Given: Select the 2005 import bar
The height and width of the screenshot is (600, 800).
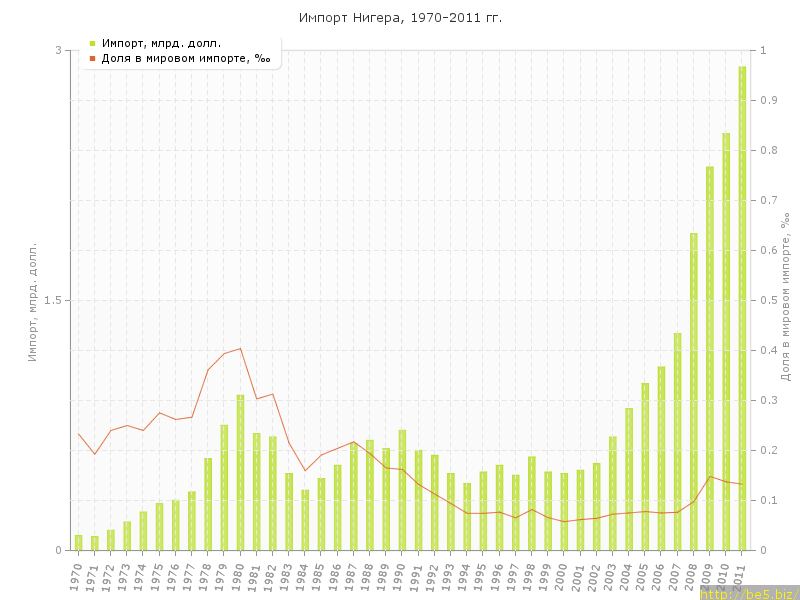Looking at the screenshot, I should point(645,467).
